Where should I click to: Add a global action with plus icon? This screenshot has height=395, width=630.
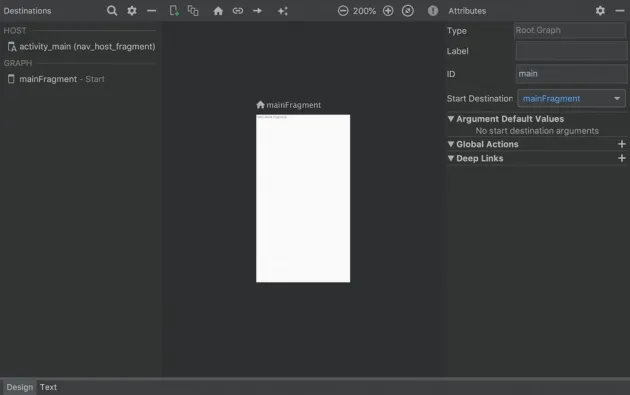coord(622,144)
